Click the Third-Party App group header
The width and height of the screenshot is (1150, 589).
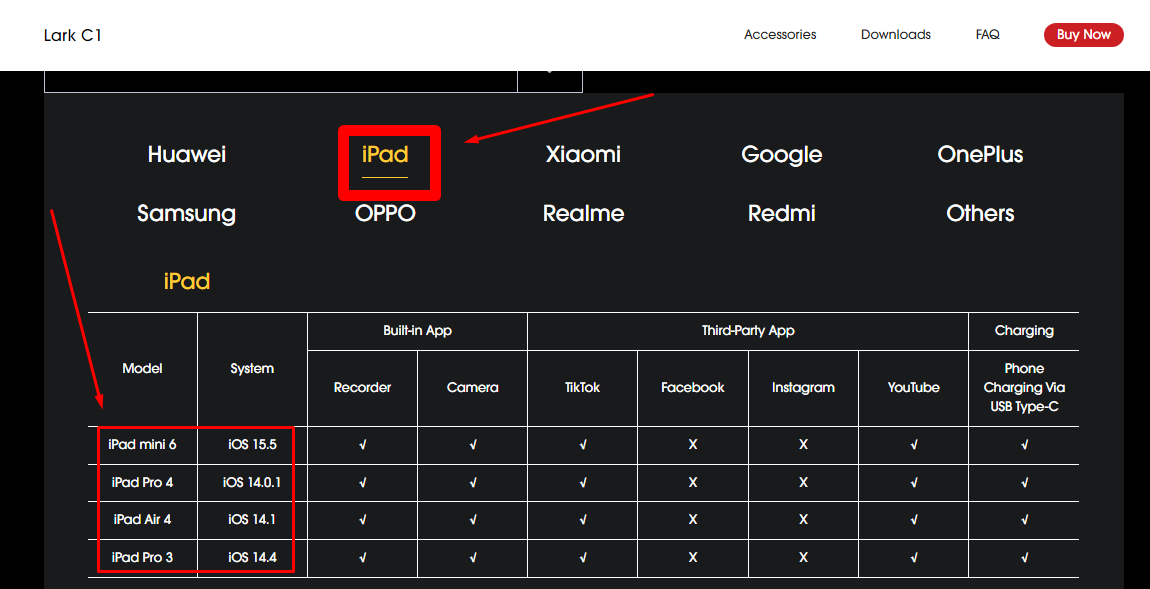pos(748,331)
